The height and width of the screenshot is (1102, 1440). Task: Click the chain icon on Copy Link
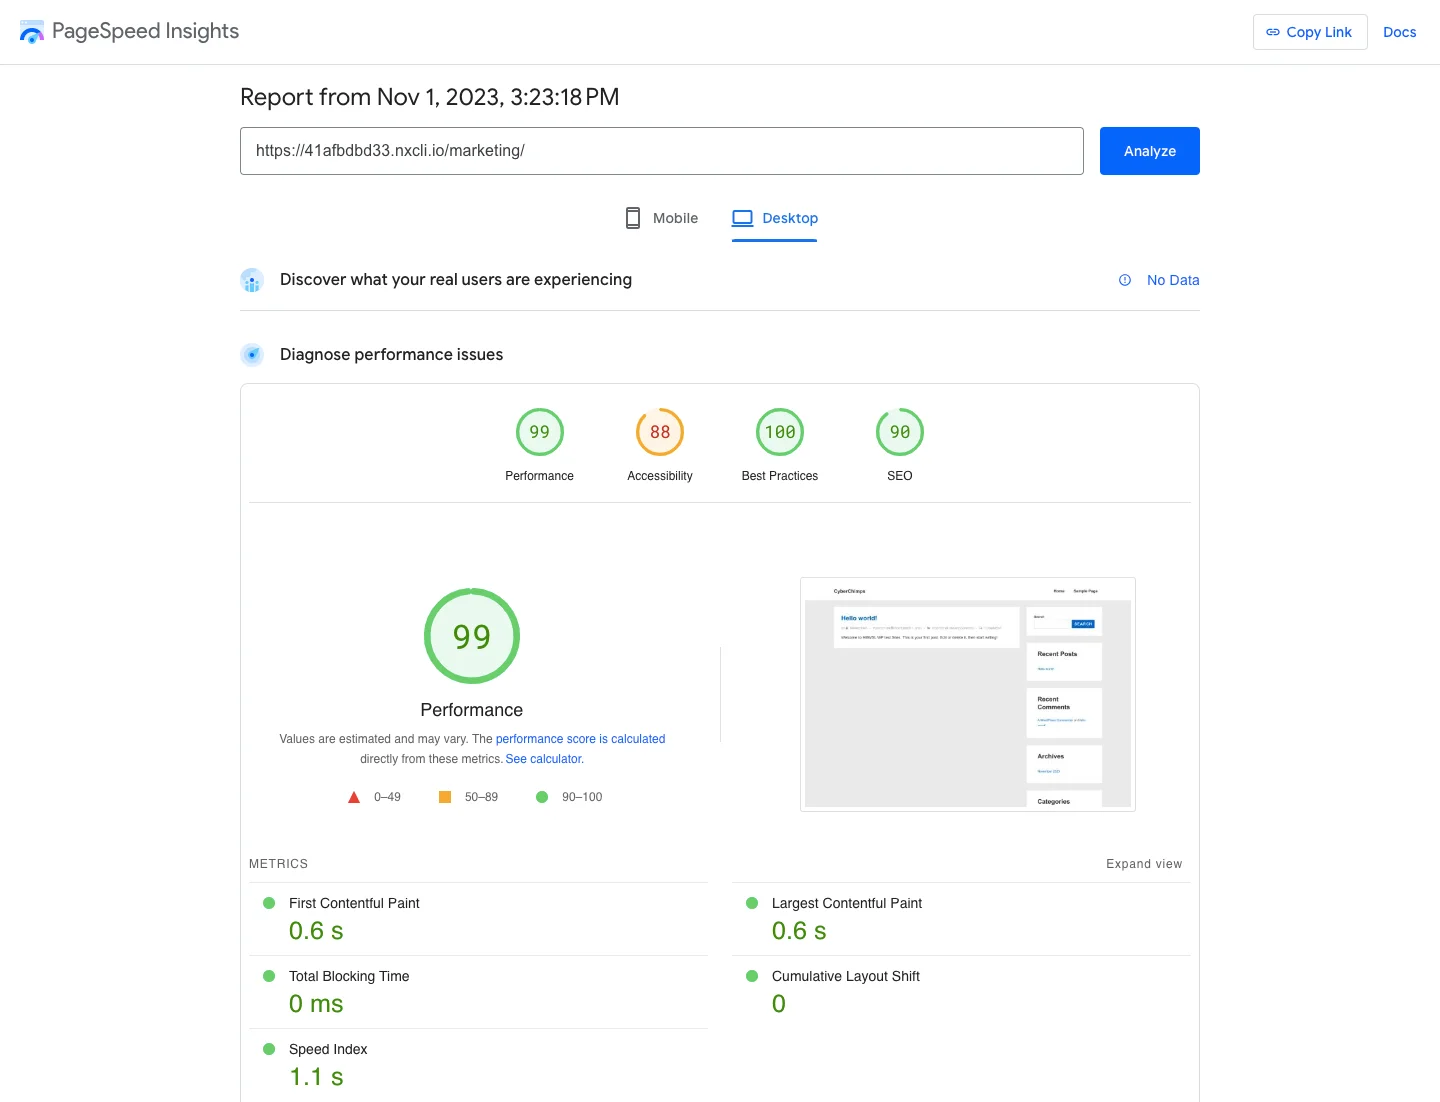[1273, 32]
